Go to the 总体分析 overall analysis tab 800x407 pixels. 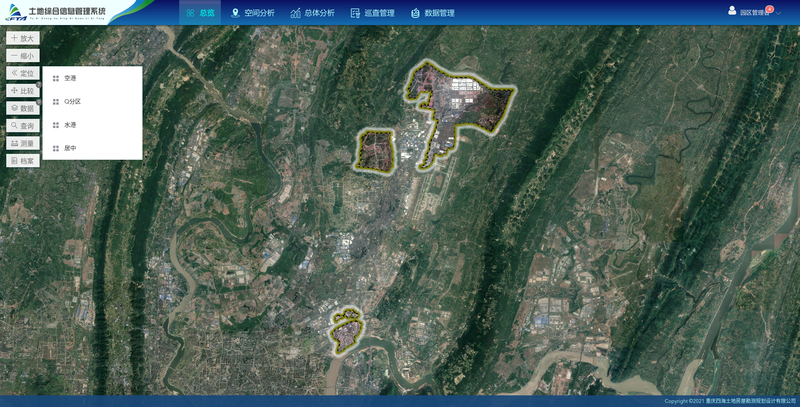pyautogui.click(x=312, y=13)
